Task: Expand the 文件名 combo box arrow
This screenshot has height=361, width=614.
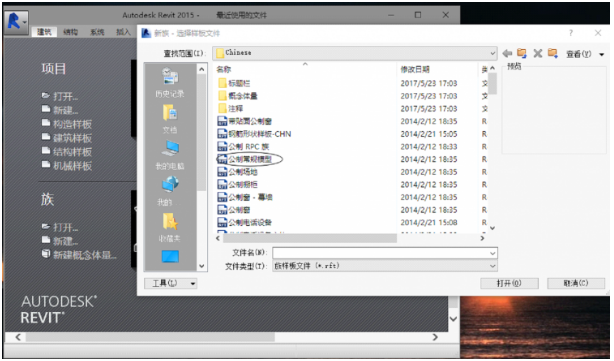Action: point(493,253)
